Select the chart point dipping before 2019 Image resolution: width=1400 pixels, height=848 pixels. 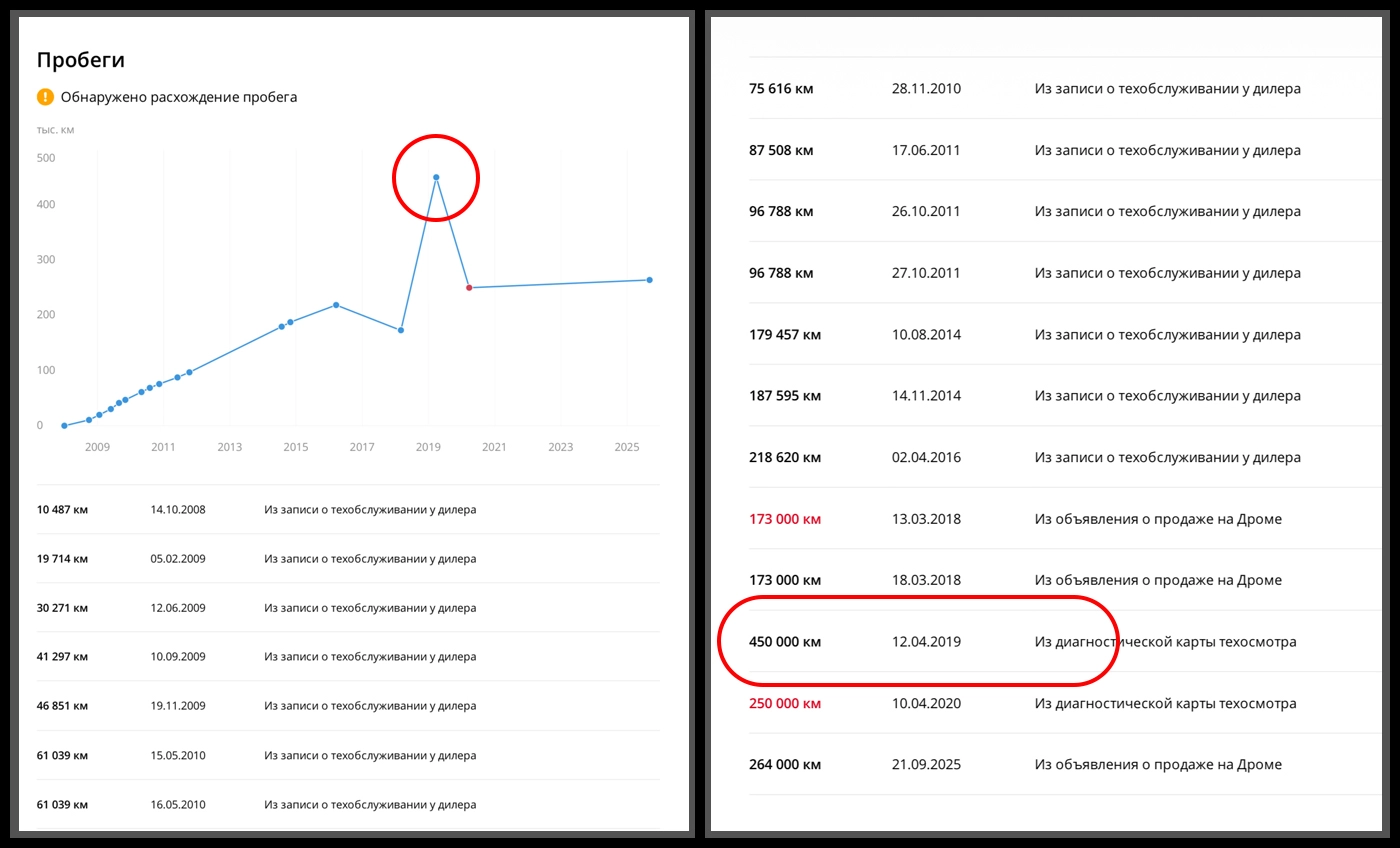point(401,330)
